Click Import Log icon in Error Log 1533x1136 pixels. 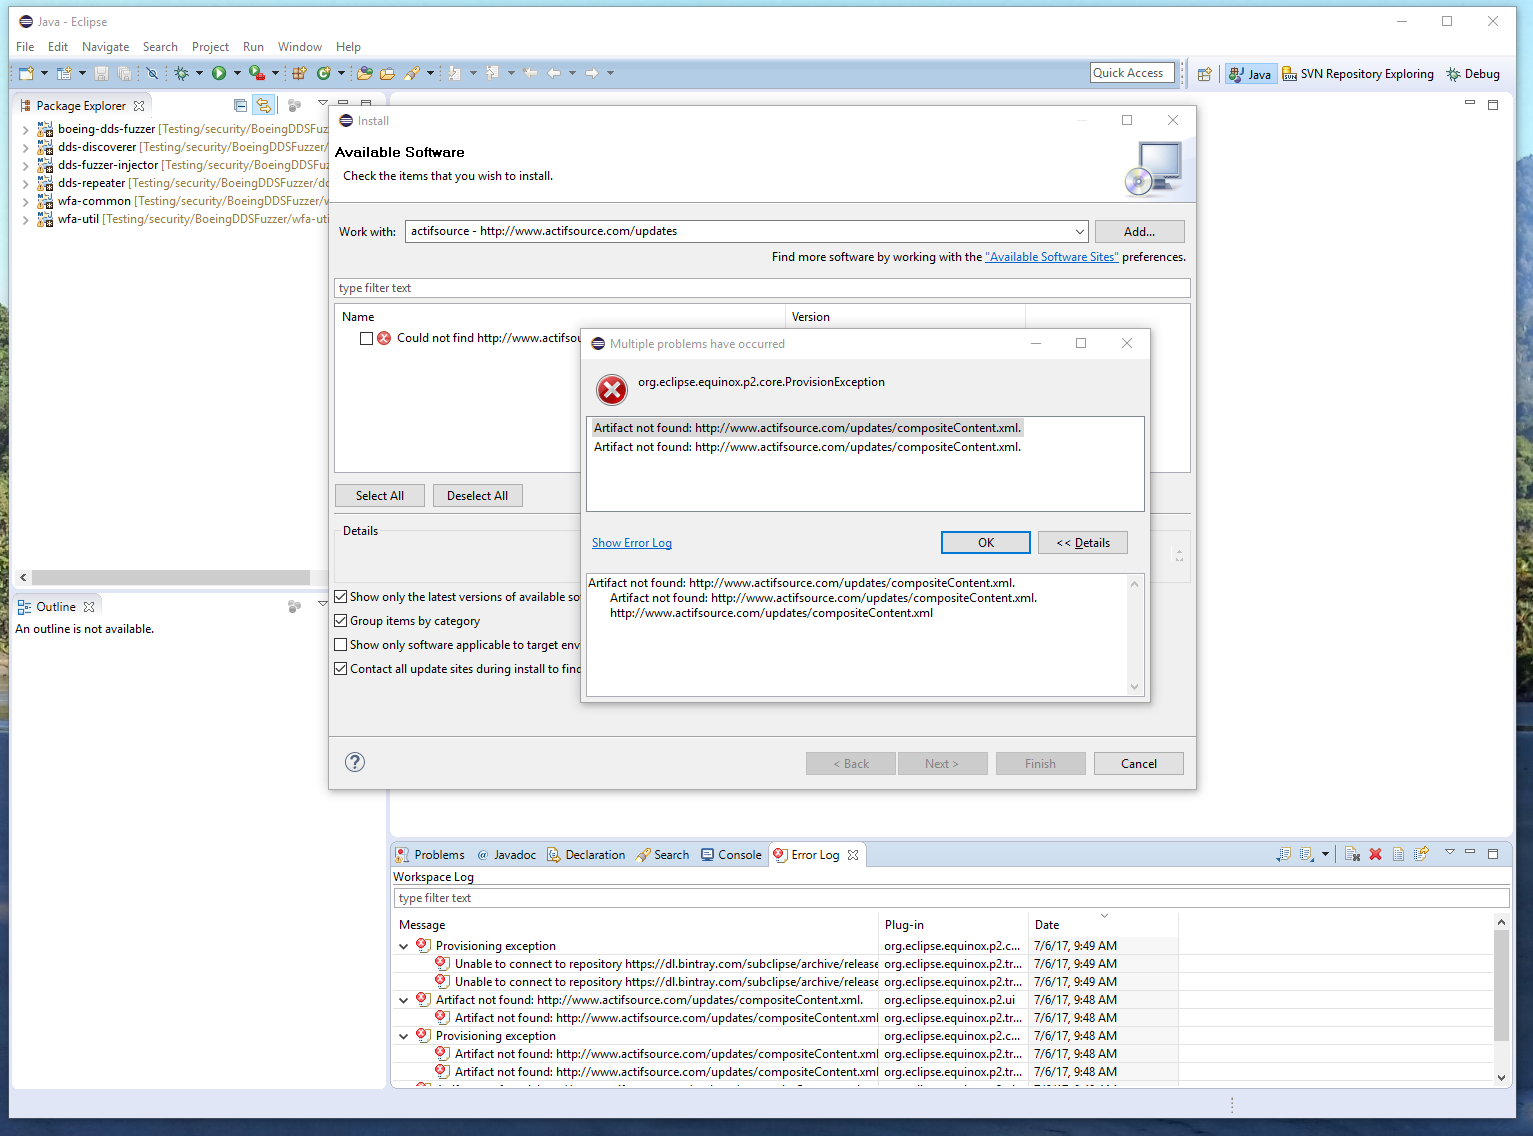(1306, 854)
